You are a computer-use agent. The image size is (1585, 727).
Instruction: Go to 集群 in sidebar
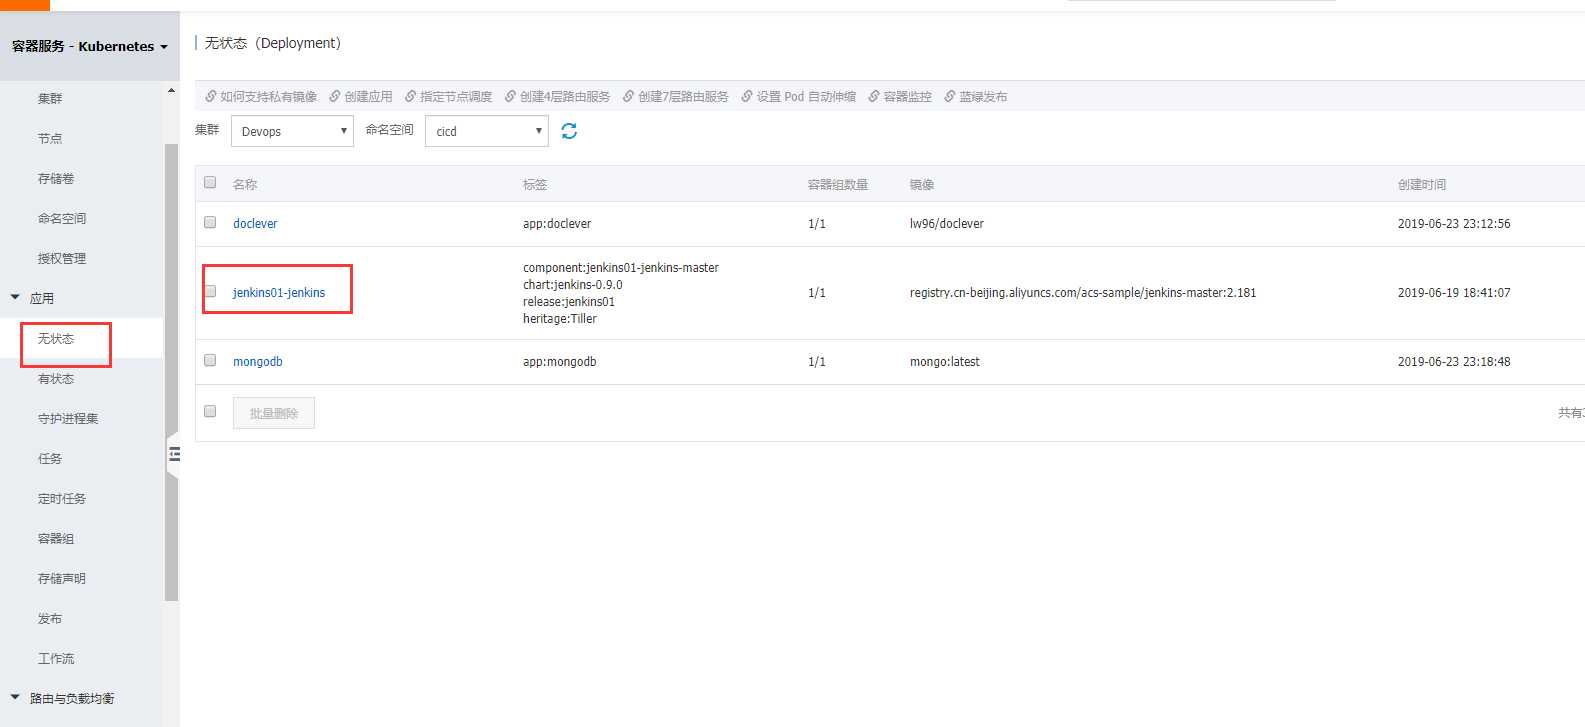(x=50, y=98)
